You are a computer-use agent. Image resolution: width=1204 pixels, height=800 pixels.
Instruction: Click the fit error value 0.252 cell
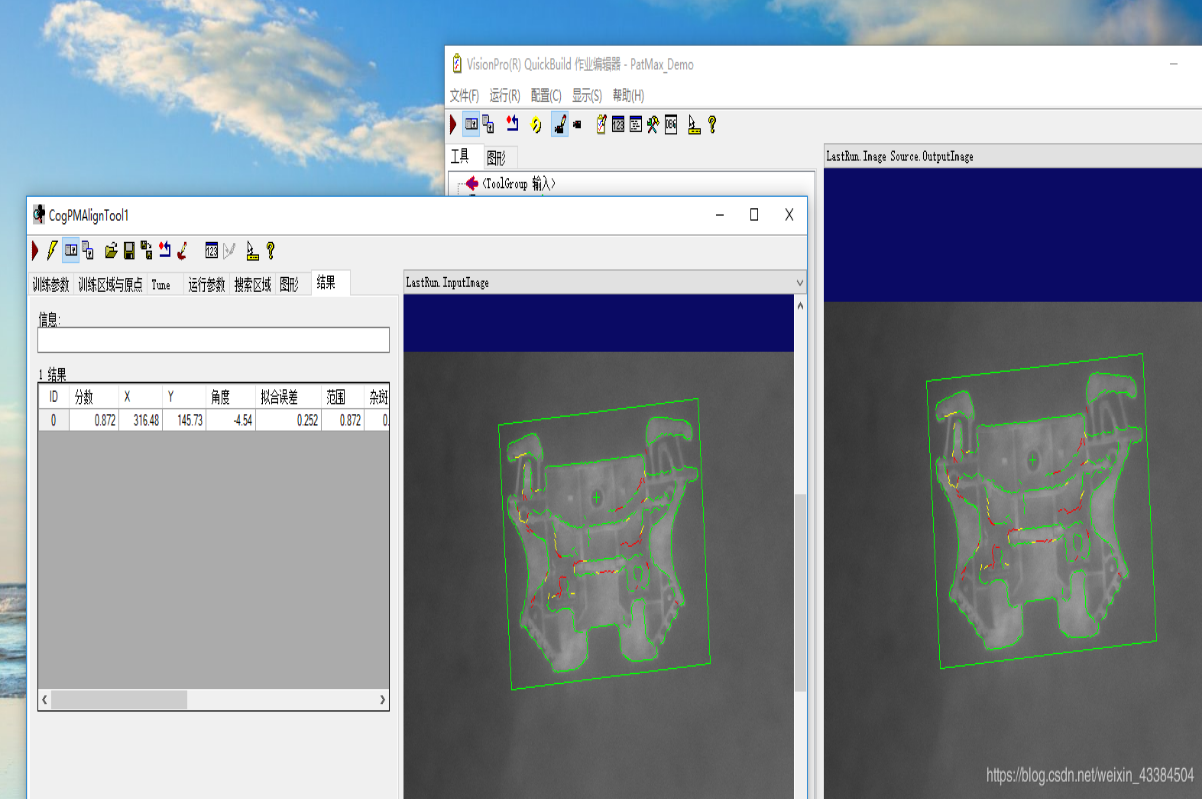point(288,420)
